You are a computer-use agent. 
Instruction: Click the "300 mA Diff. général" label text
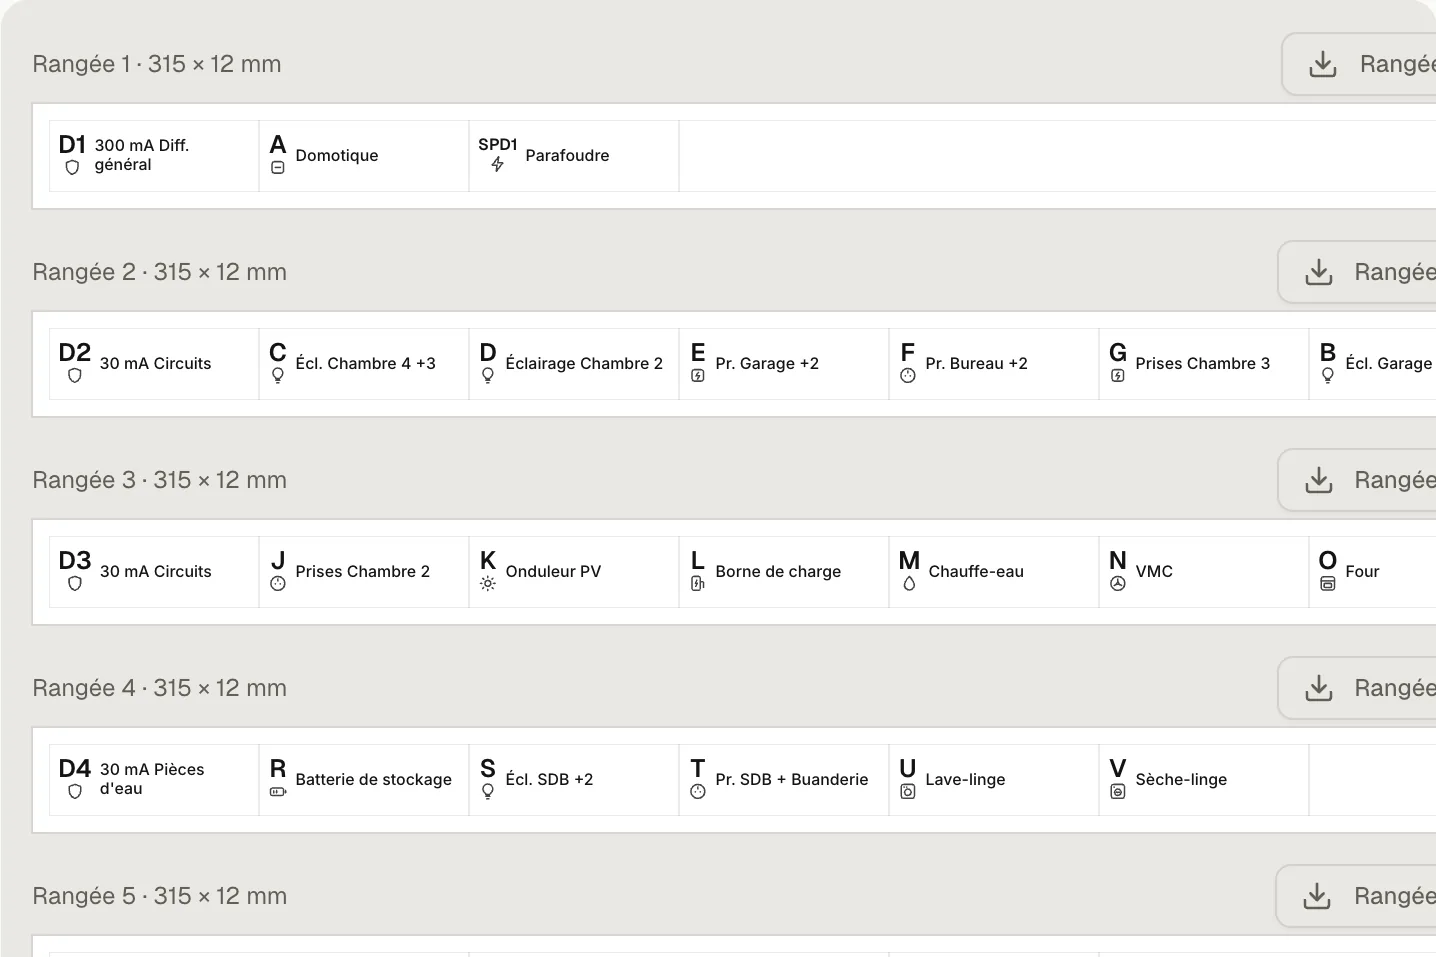pyautogui.click(x=142, y=155)
